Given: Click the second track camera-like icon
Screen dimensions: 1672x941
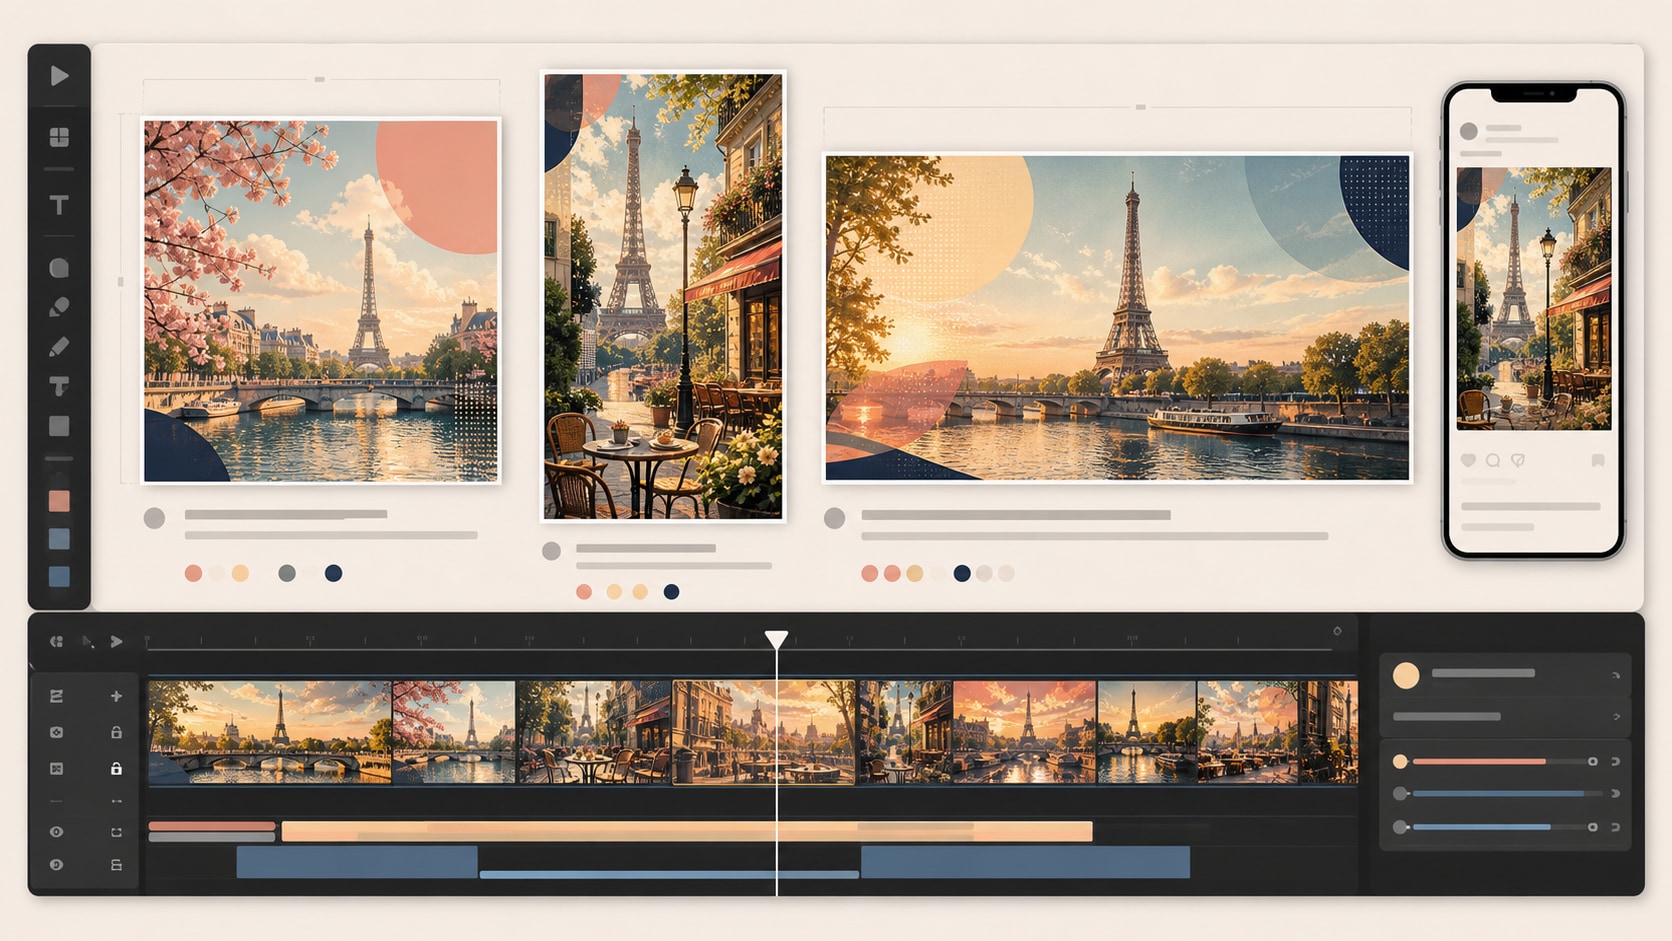Looking at the screenshot, I should (56, 732).
